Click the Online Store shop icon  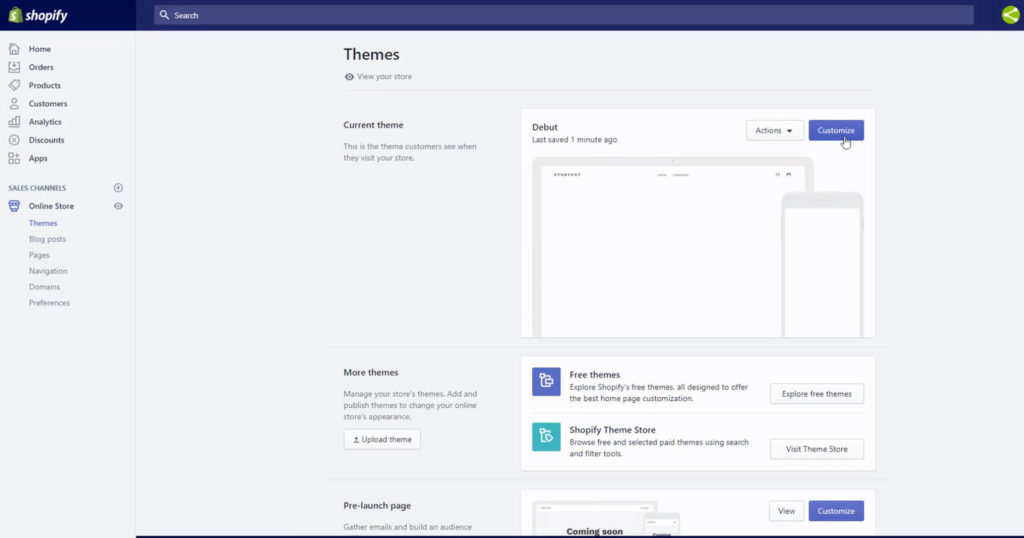14,206
